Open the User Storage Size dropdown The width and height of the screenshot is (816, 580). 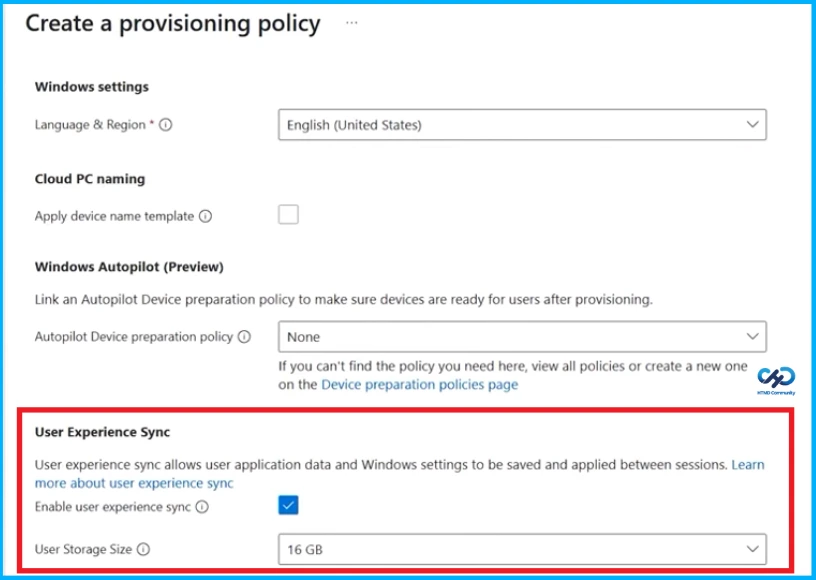(x=520, y=549)
